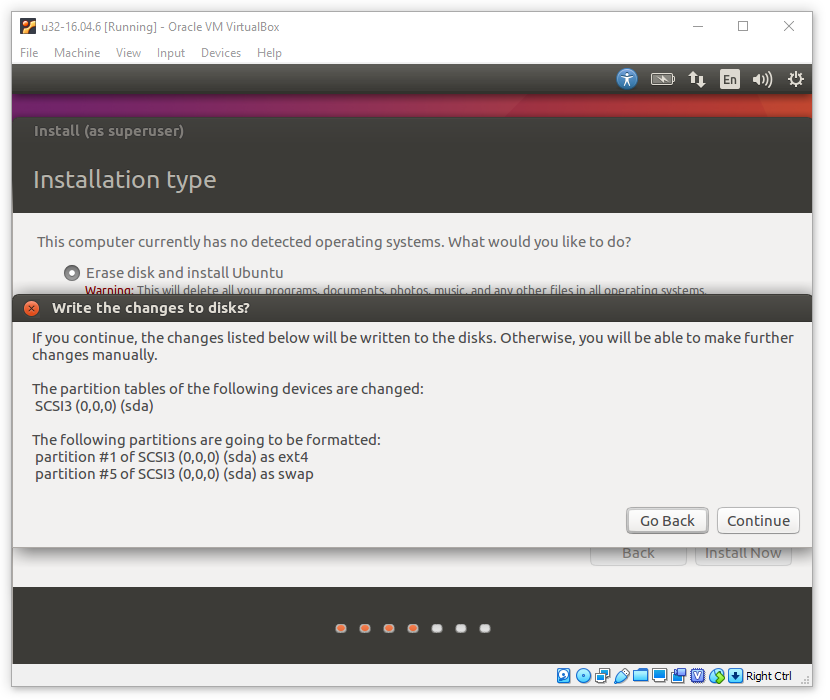Open the File menu

[x=29, y=53]
